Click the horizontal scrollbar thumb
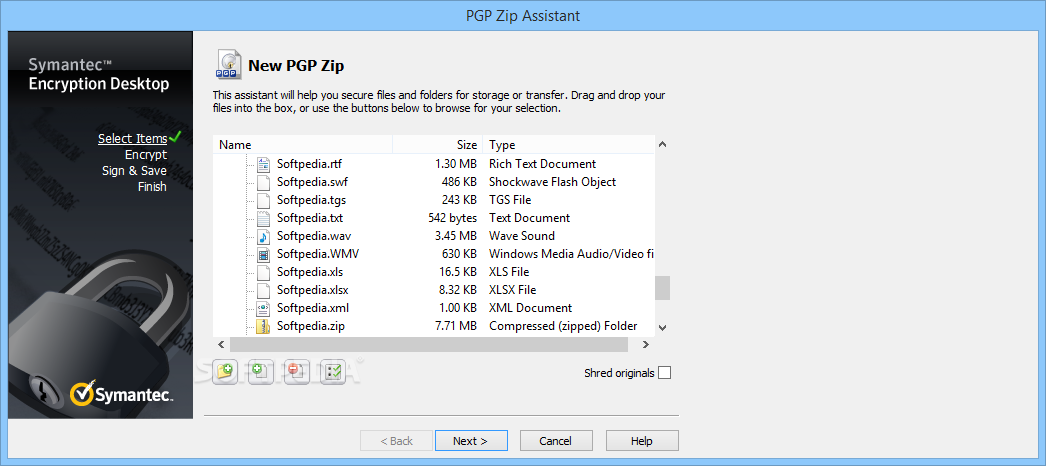The image size is (1046, 466). (x=429, y=345)
